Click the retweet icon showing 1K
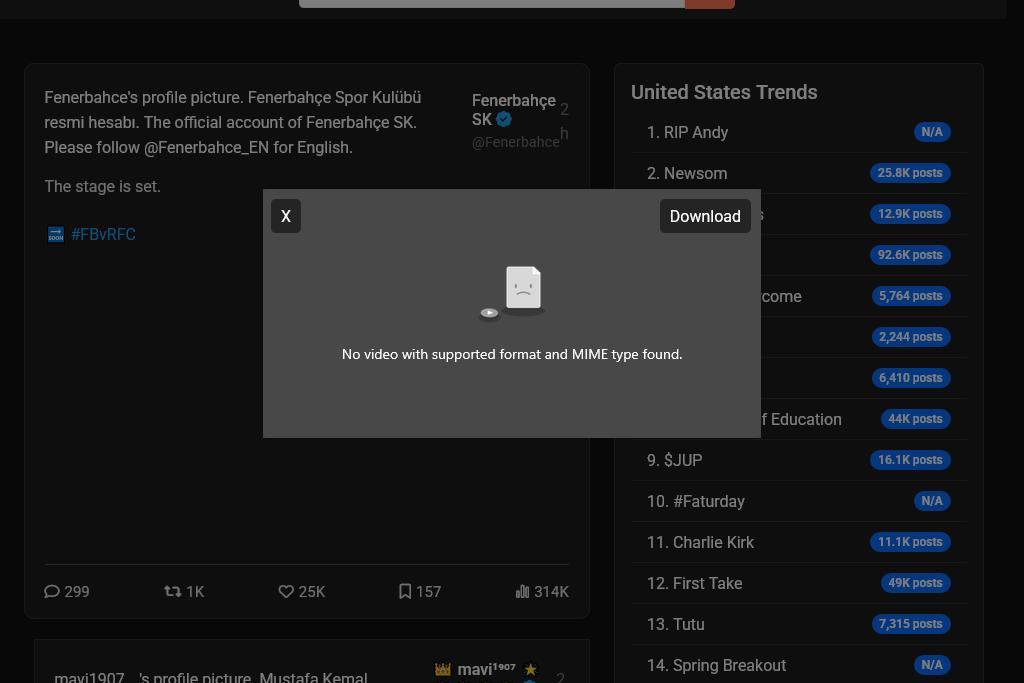This screenshot has height=683, width=1024. tap(172, 591)
